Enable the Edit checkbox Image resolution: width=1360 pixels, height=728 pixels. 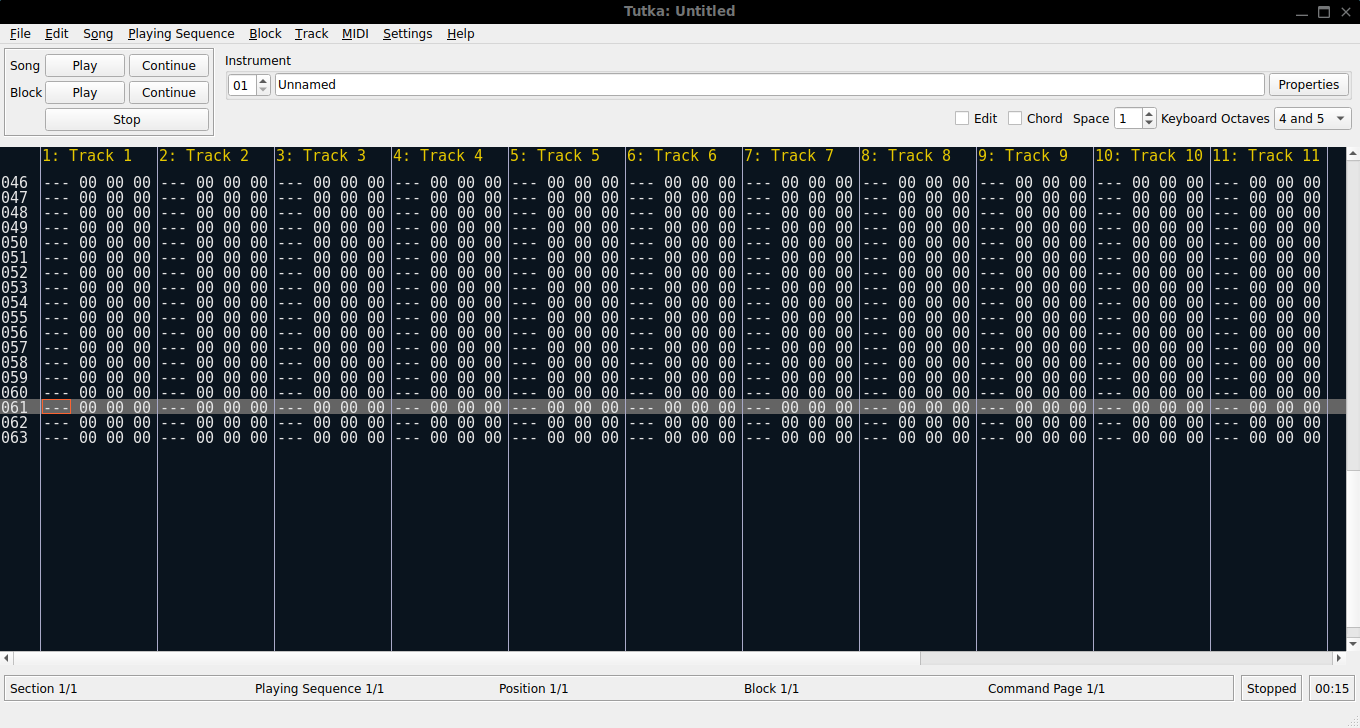click(x=961, y=118)
